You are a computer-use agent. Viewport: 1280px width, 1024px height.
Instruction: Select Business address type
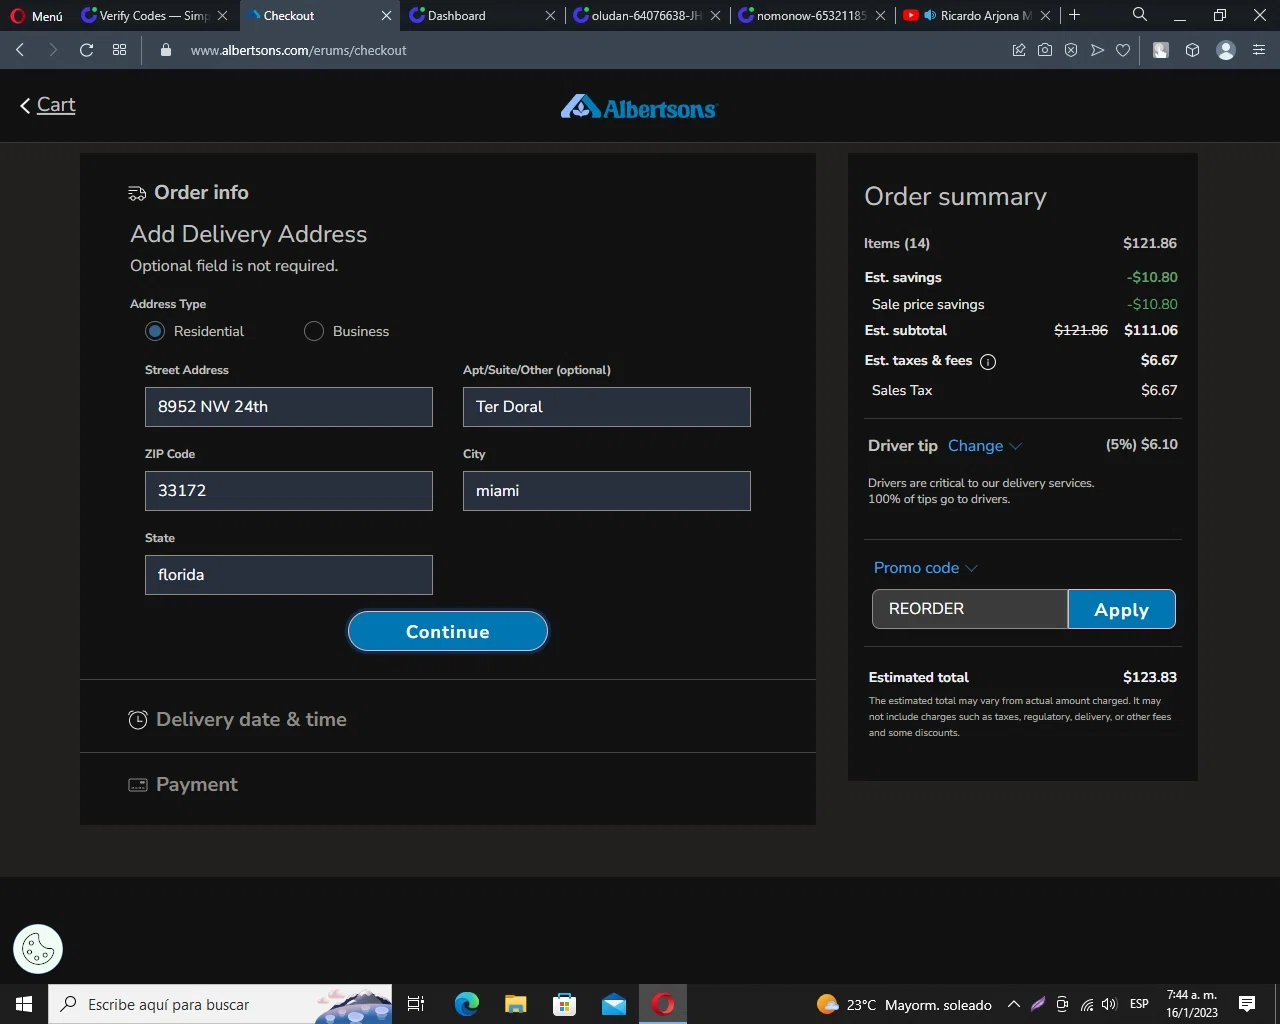pos(314,331)
